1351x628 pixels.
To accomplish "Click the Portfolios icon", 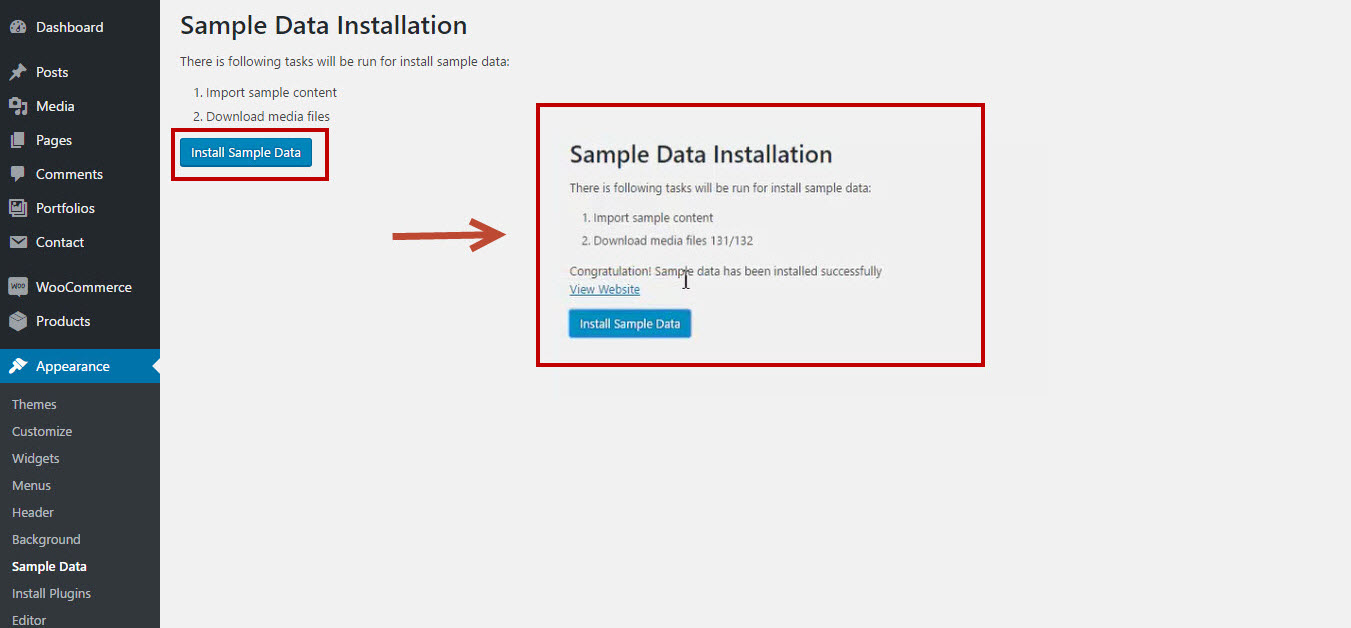I will coord(18,208).
